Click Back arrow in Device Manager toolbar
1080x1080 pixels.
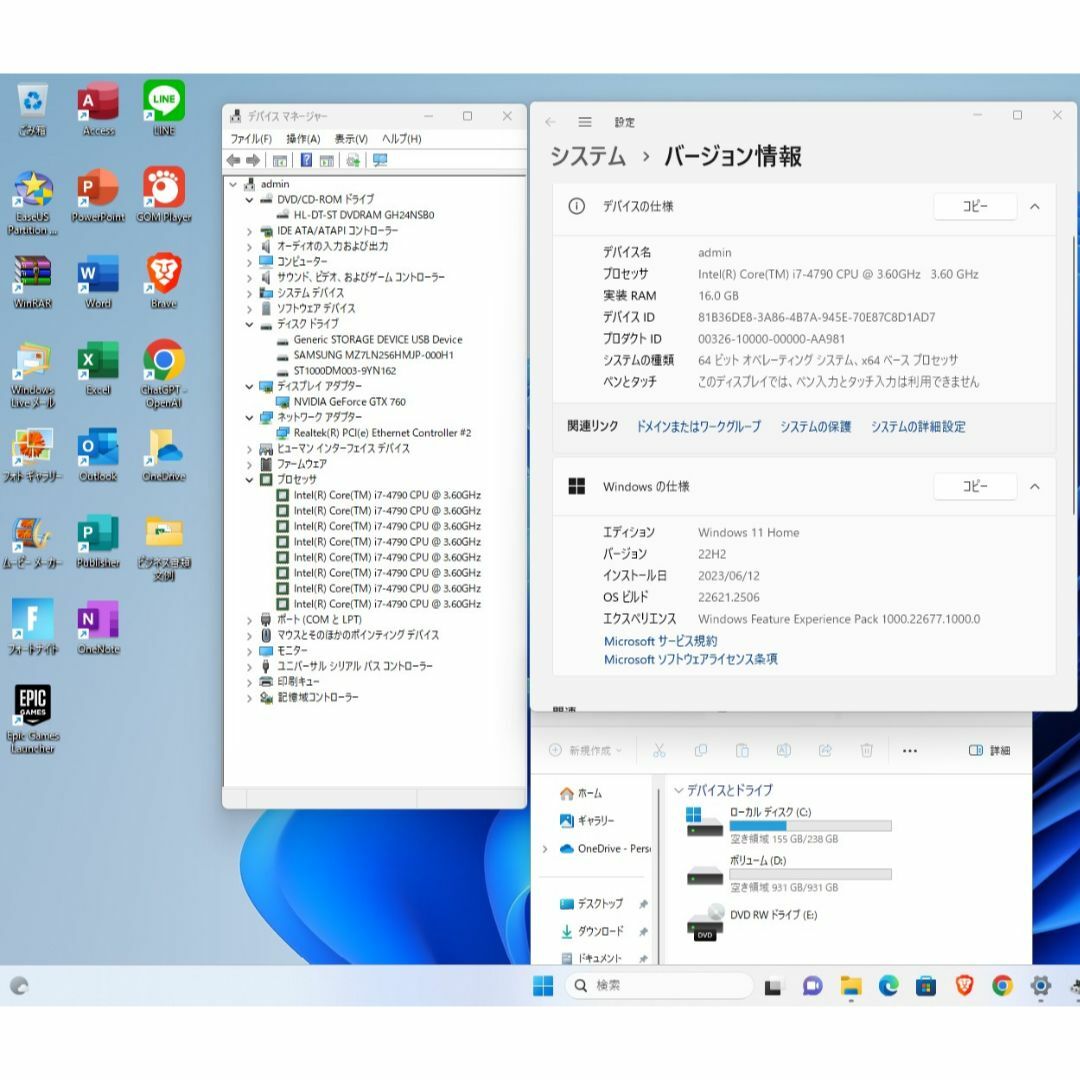tap(233, 160)
